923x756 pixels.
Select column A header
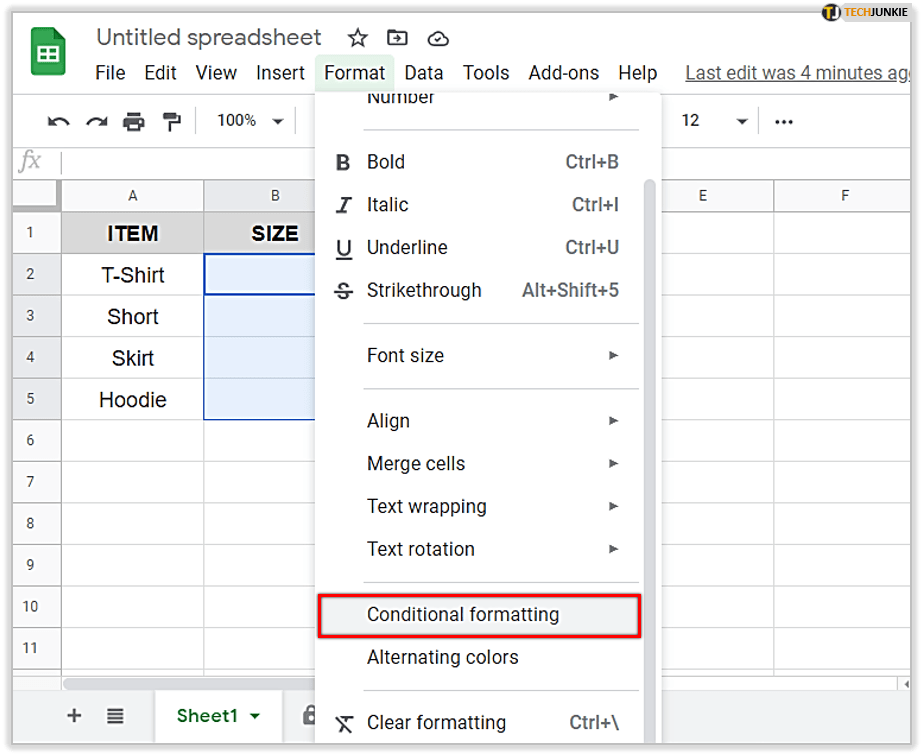coord(132,196)
